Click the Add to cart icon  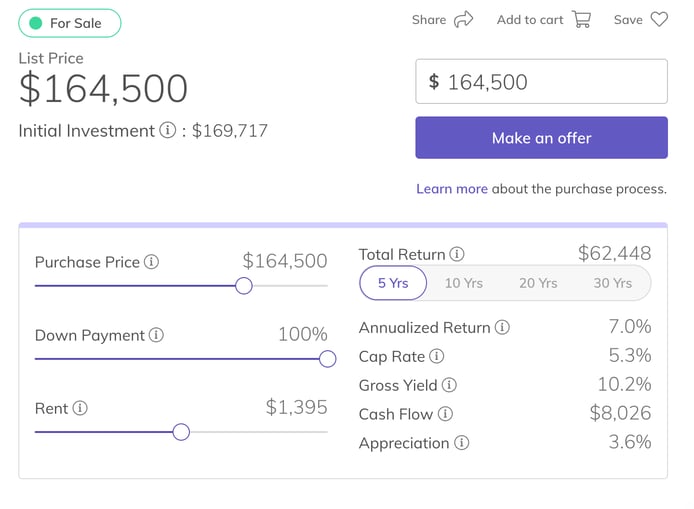pyautogui.click(x=582, y=19)
